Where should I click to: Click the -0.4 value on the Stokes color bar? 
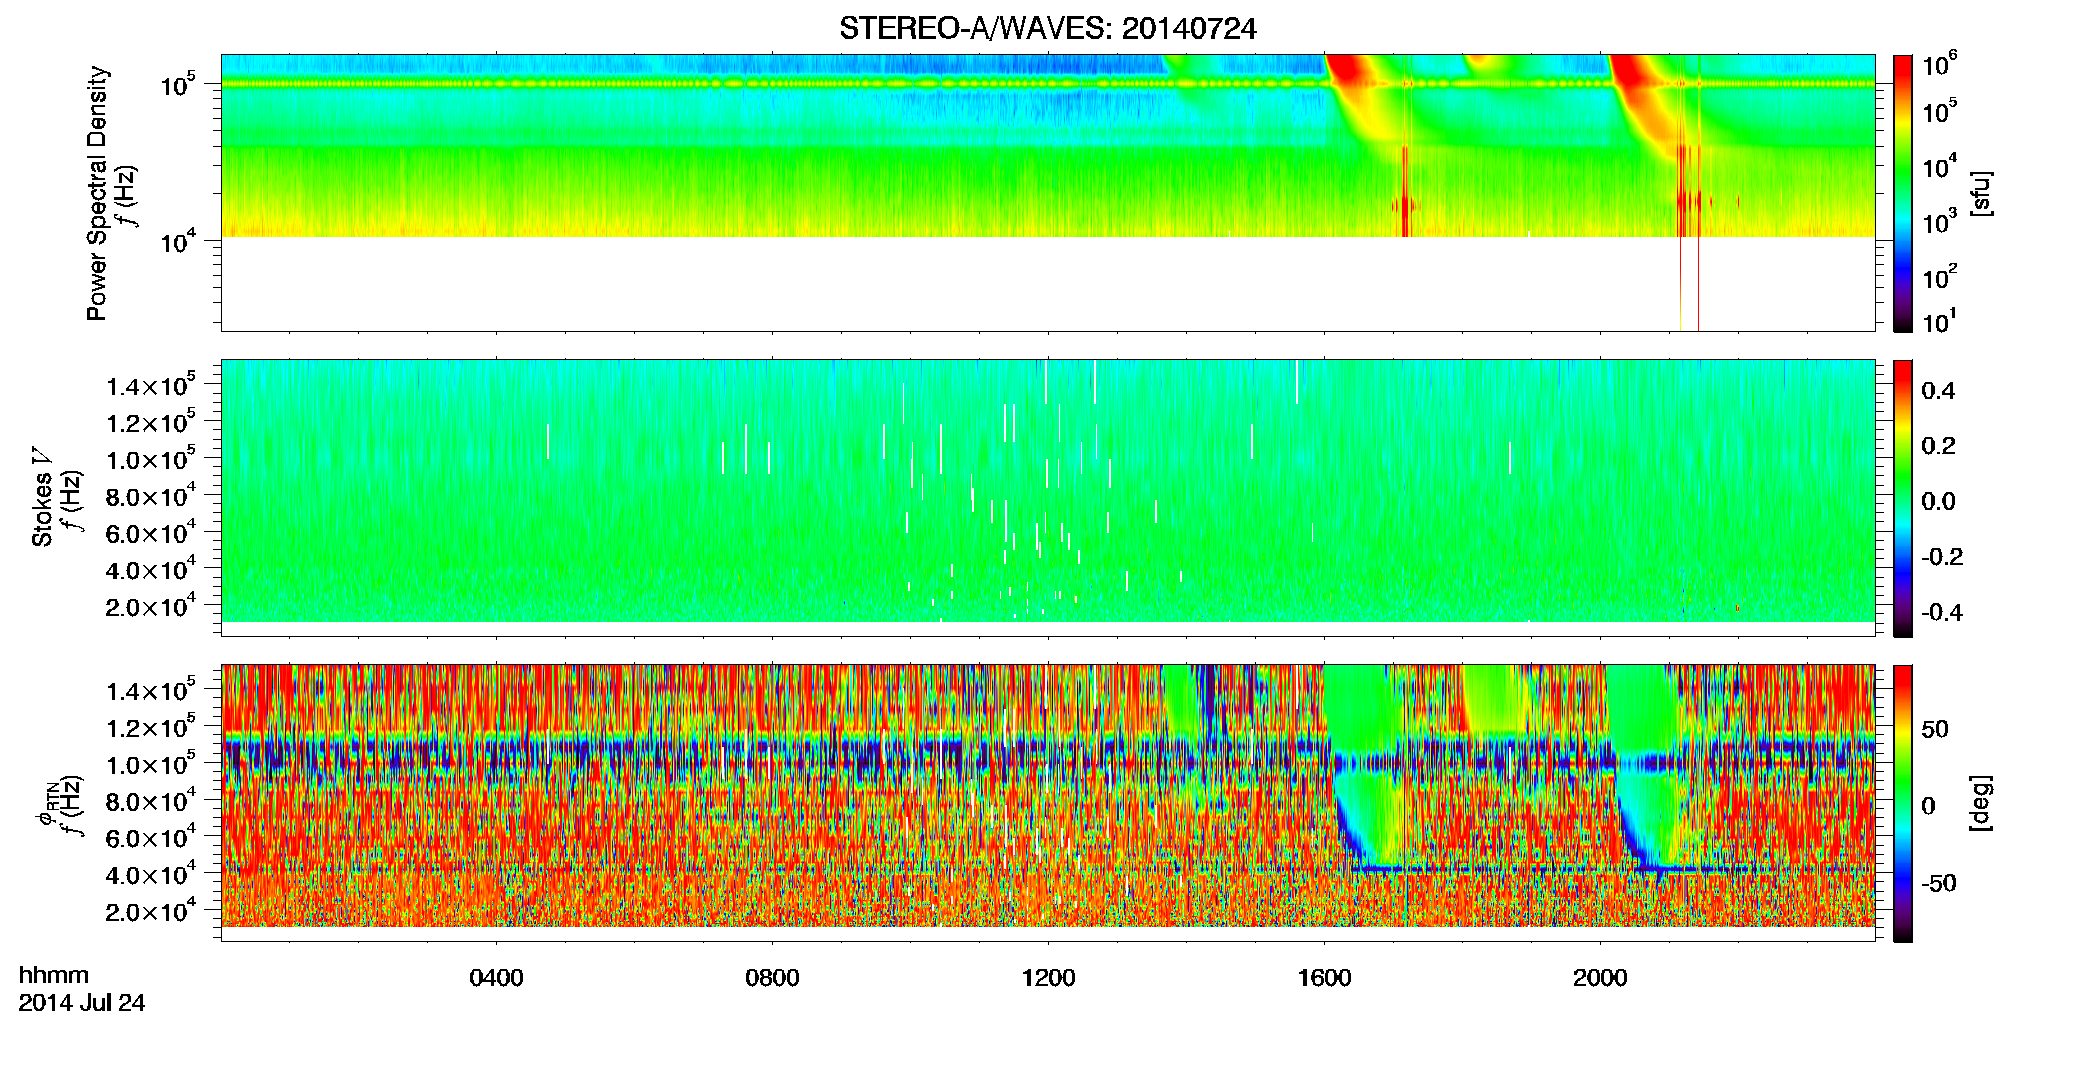[x=1942, y=612]
